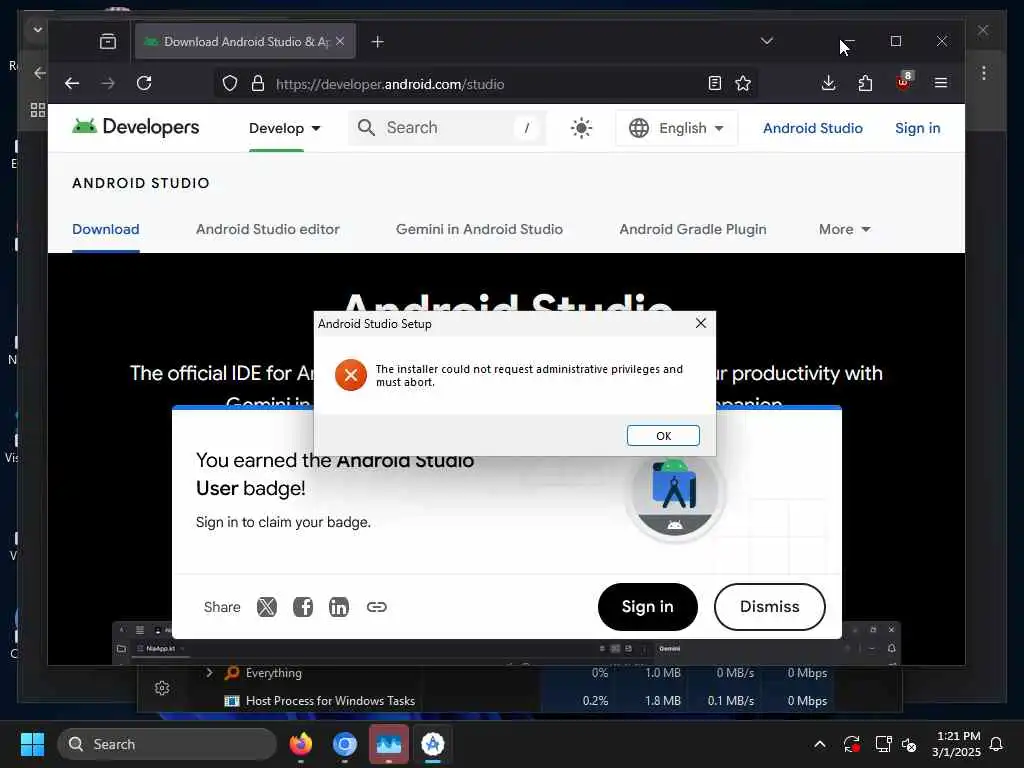Image resolution: width=1024 pixels, height=768 pixels.
Task: Open the Task Manager taskbar icon
Action: tap(389, 744)
